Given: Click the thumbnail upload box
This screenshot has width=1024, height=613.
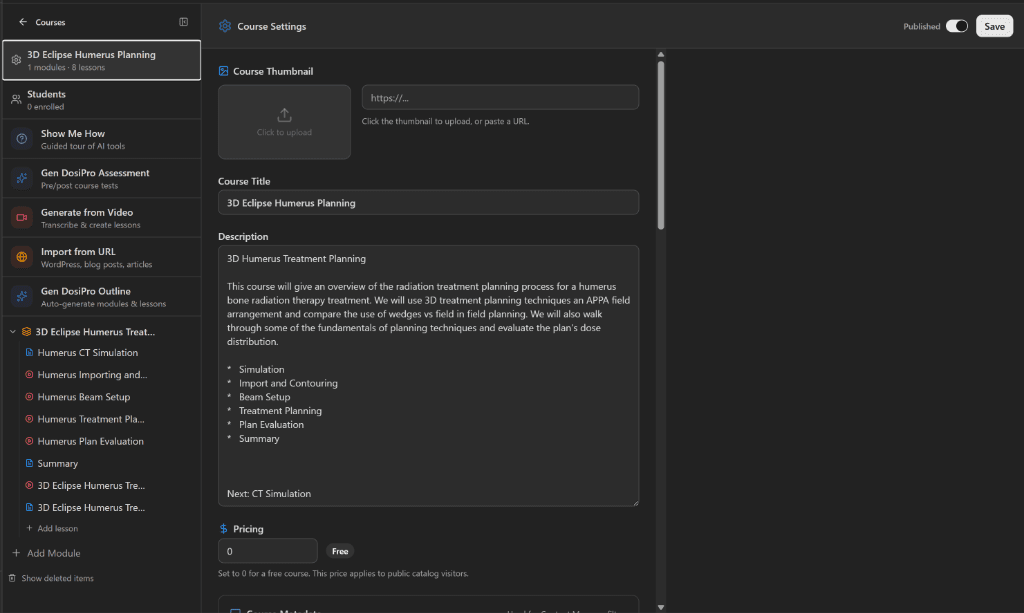Looking at the screenshot, I should (284, 122).
